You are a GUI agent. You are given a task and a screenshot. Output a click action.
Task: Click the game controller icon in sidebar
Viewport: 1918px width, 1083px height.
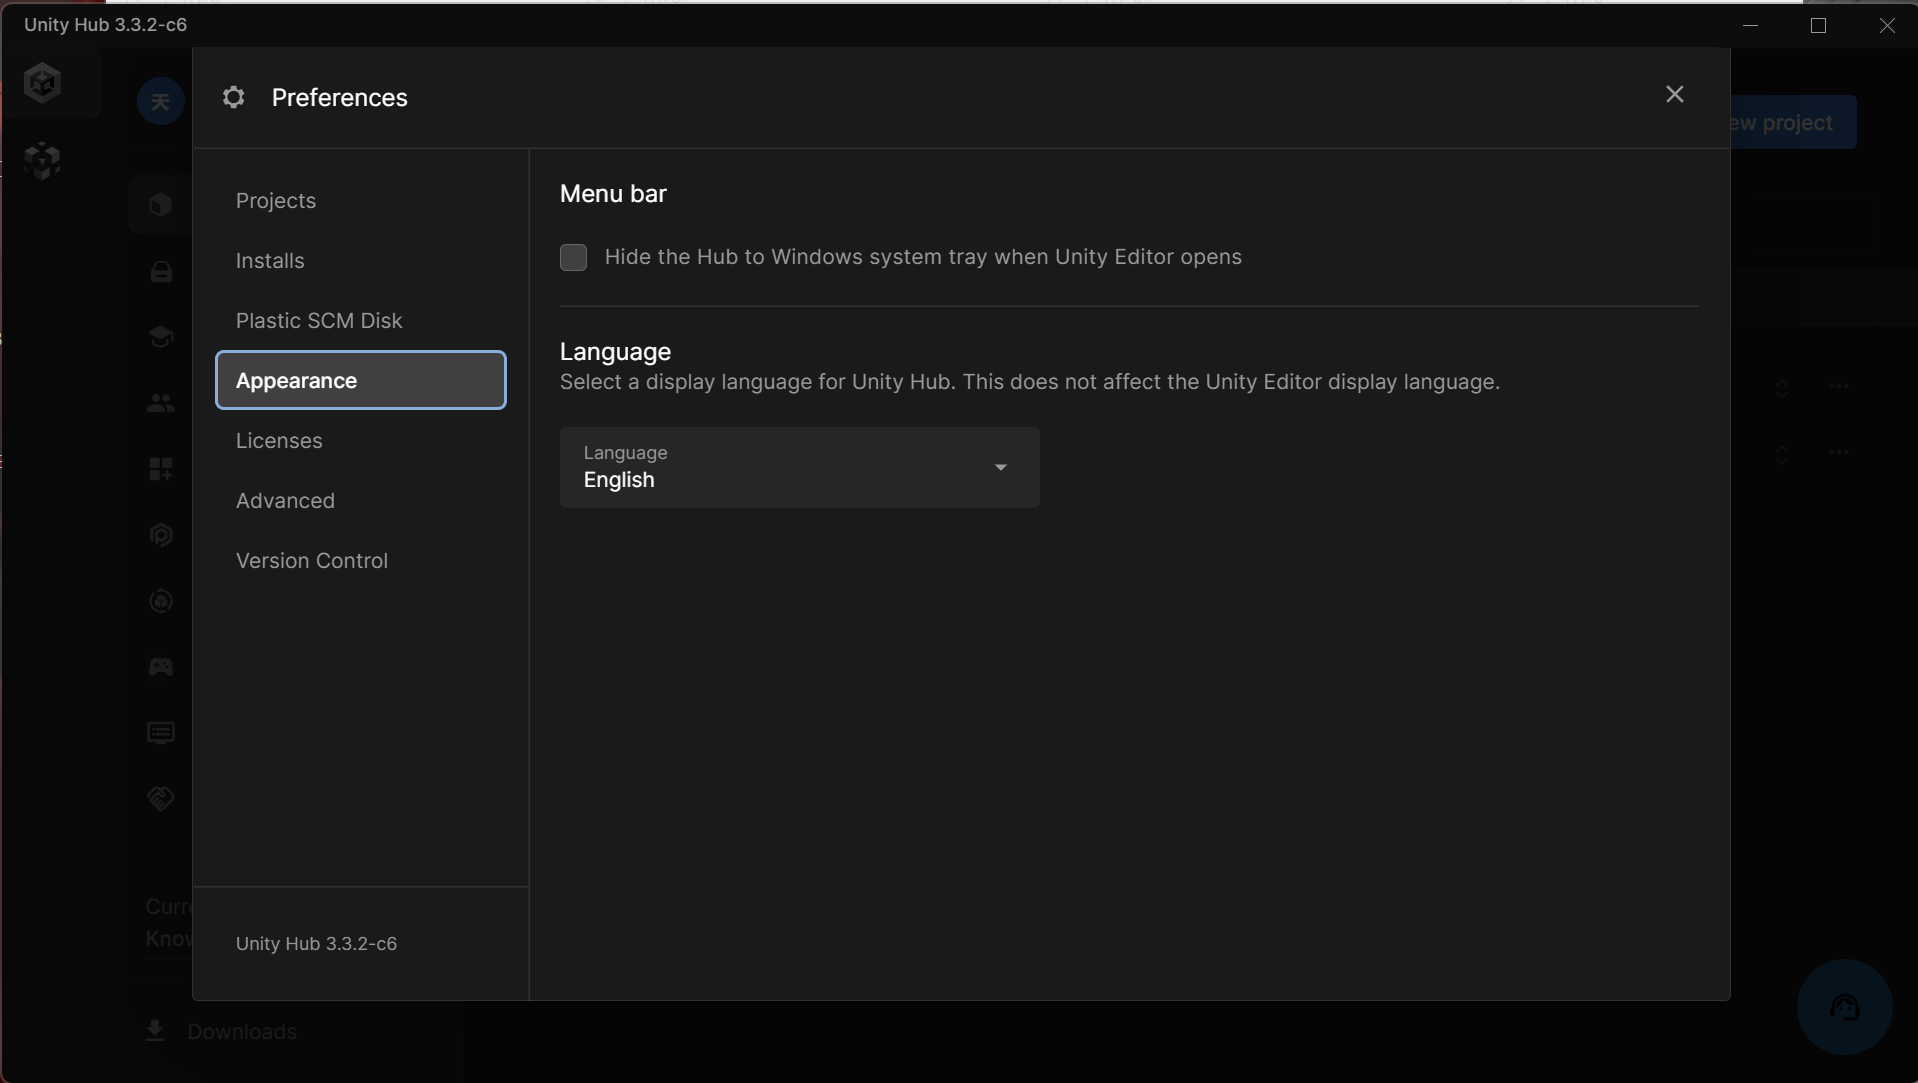click(x=161, y=667)
